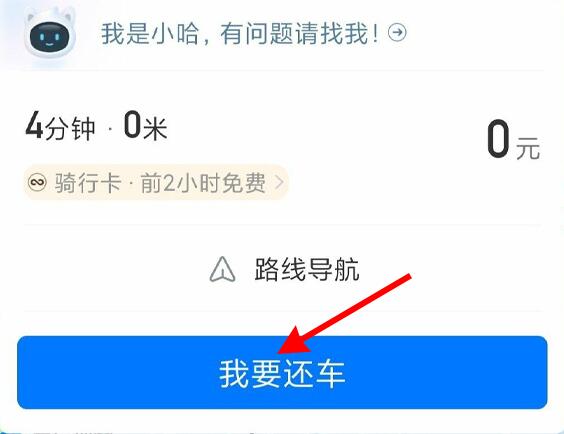
Task: Click the 0米 ride distance
Action: tap(145, 126)
